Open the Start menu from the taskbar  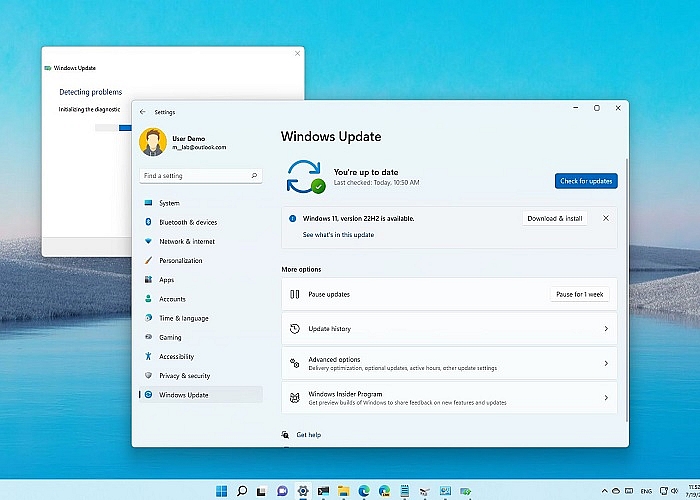pos(221,491)
